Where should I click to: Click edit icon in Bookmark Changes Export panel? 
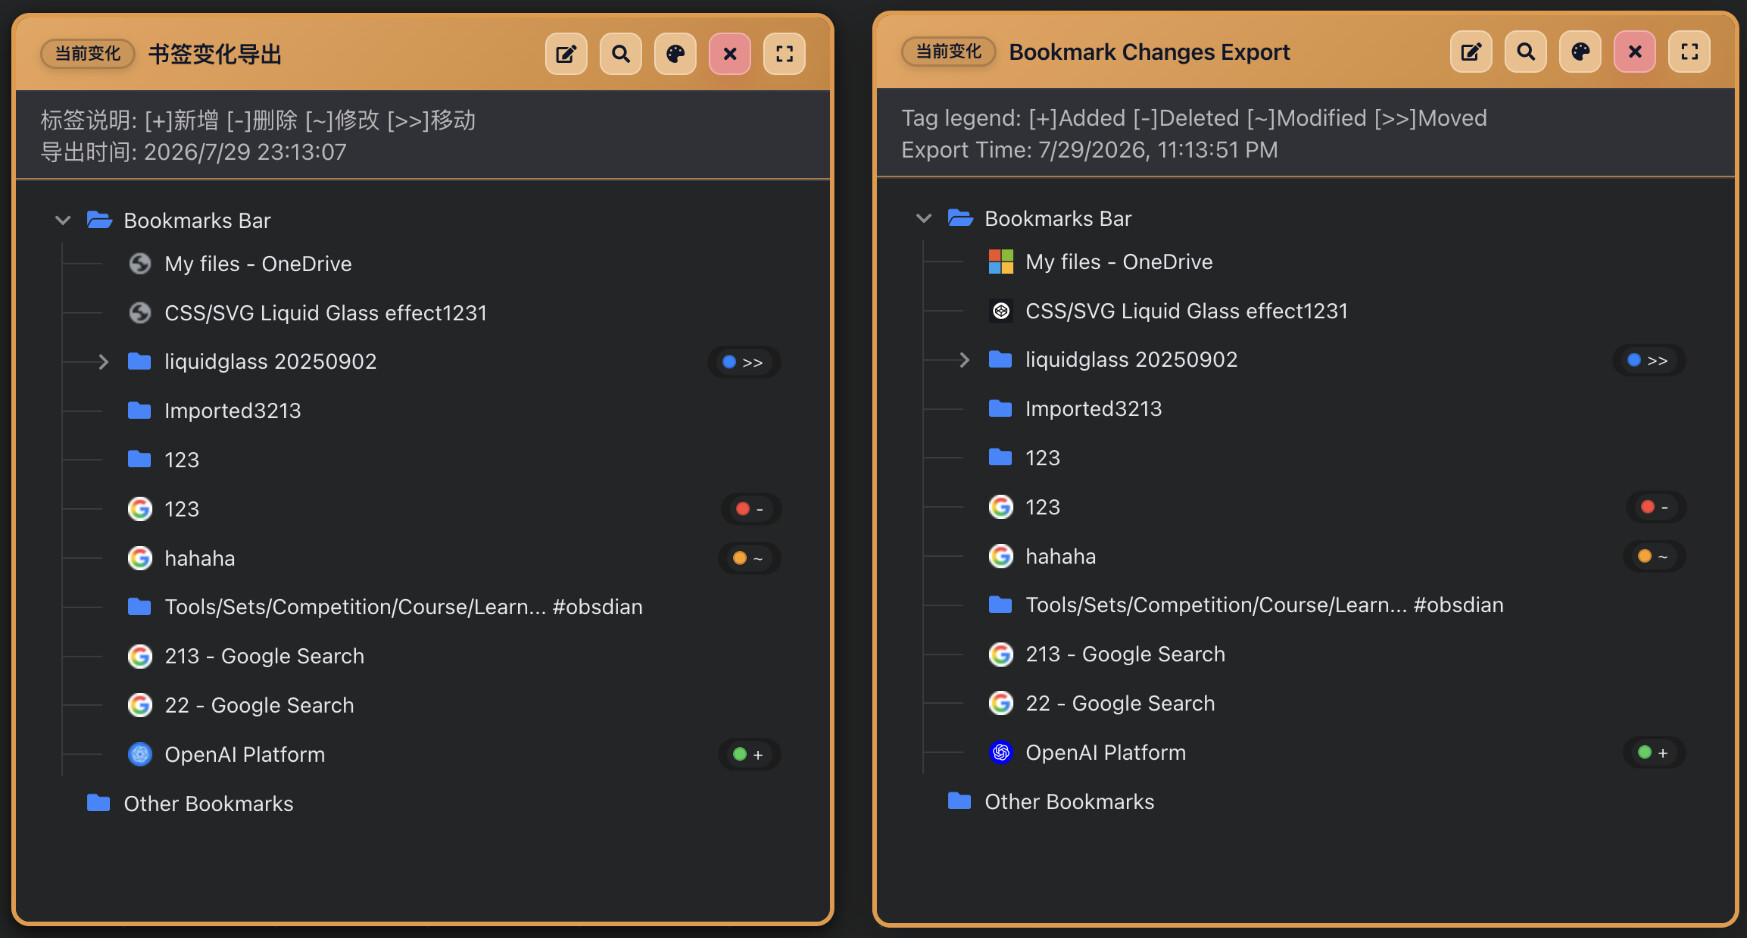coord(1471,52)
